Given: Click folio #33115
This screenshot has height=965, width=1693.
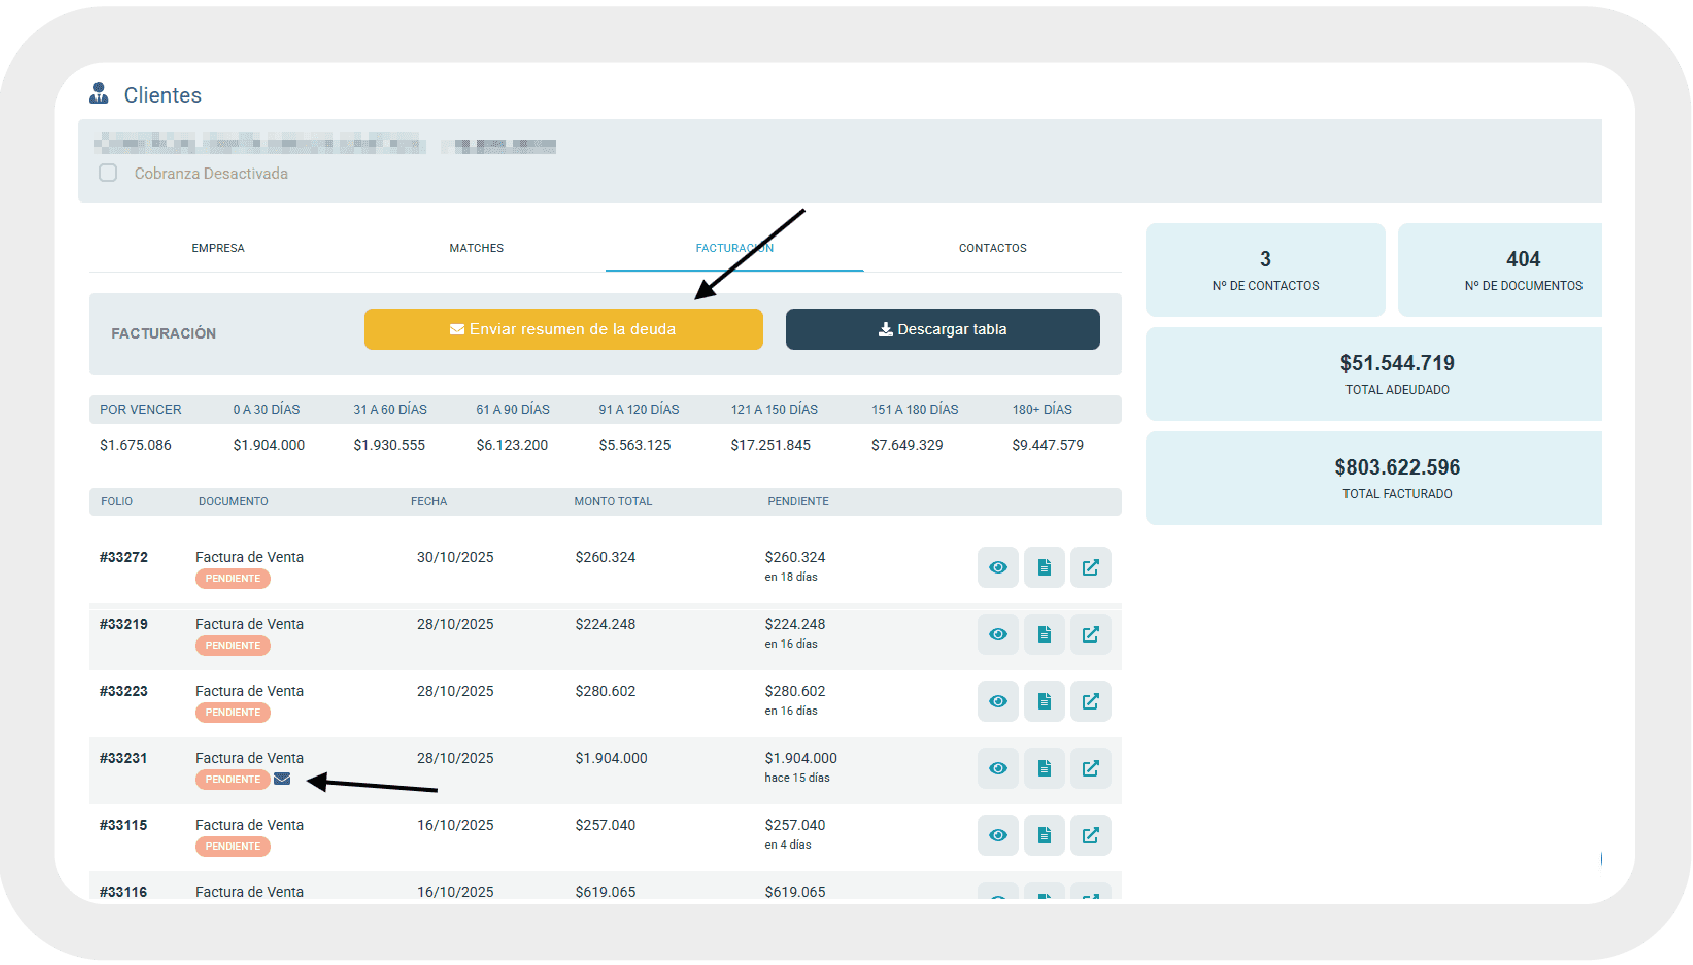Looking at the screenshot, I should coord(124,825).
